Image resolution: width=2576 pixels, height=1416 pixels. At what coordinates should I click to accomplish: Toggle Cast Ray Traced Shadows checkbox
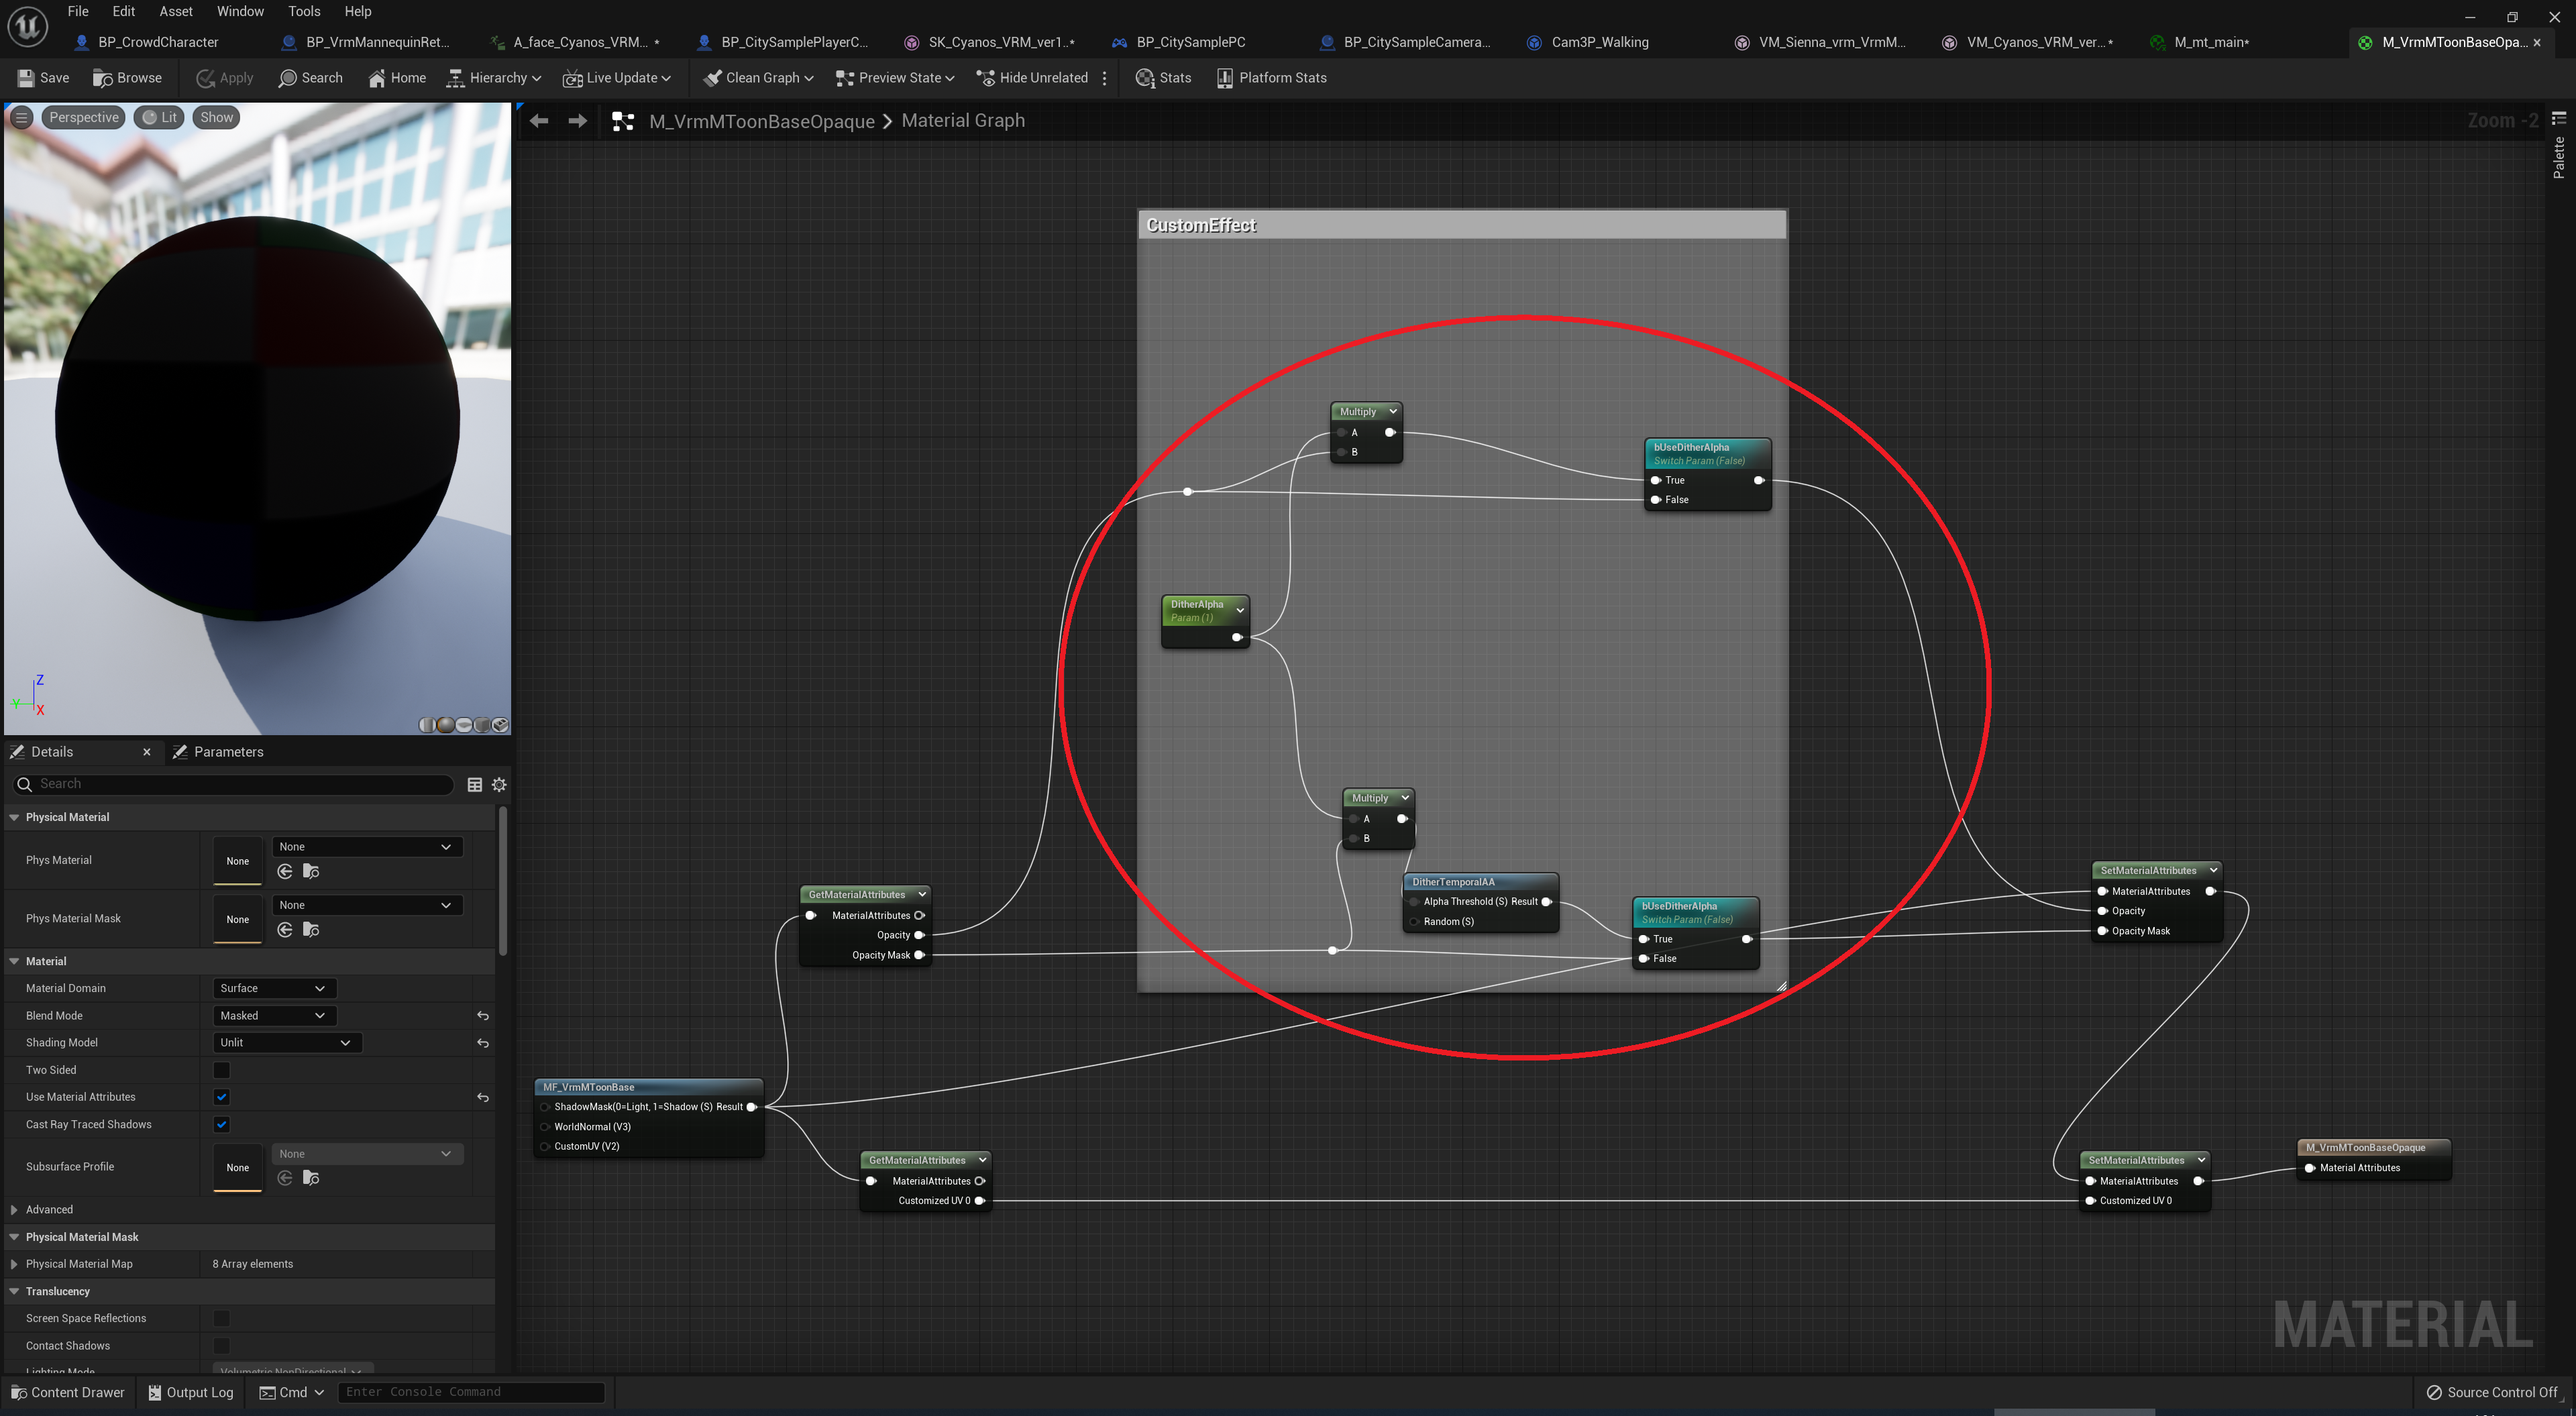click(222, 1124)
